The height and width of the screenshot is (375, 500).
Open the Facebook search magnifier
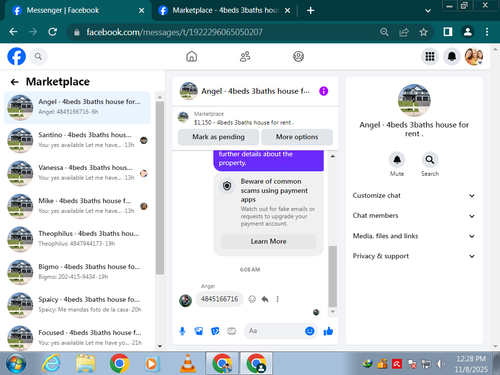(x=38, y=57)
